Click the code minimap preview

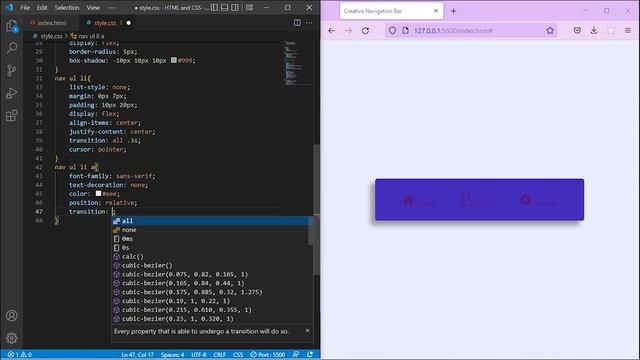click(x=297, y=62)
